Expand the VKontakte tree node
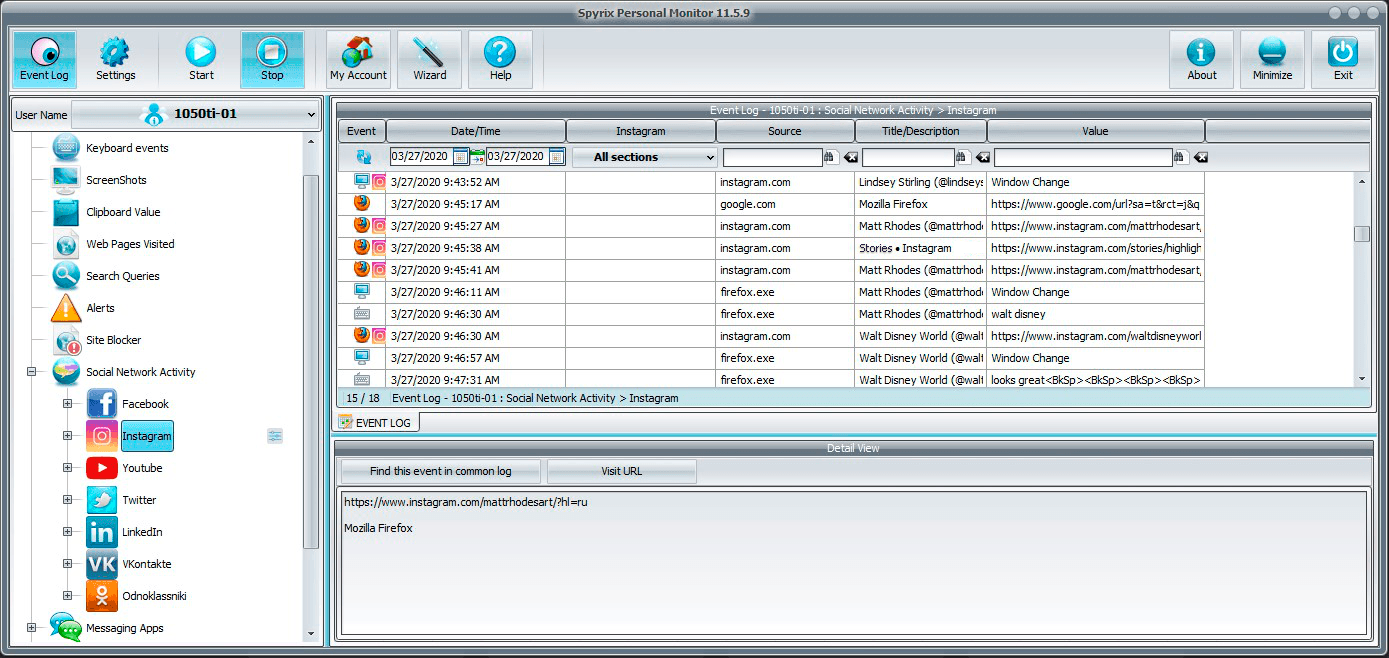Screen dimensions: 1389x658 tap(68, 564)
